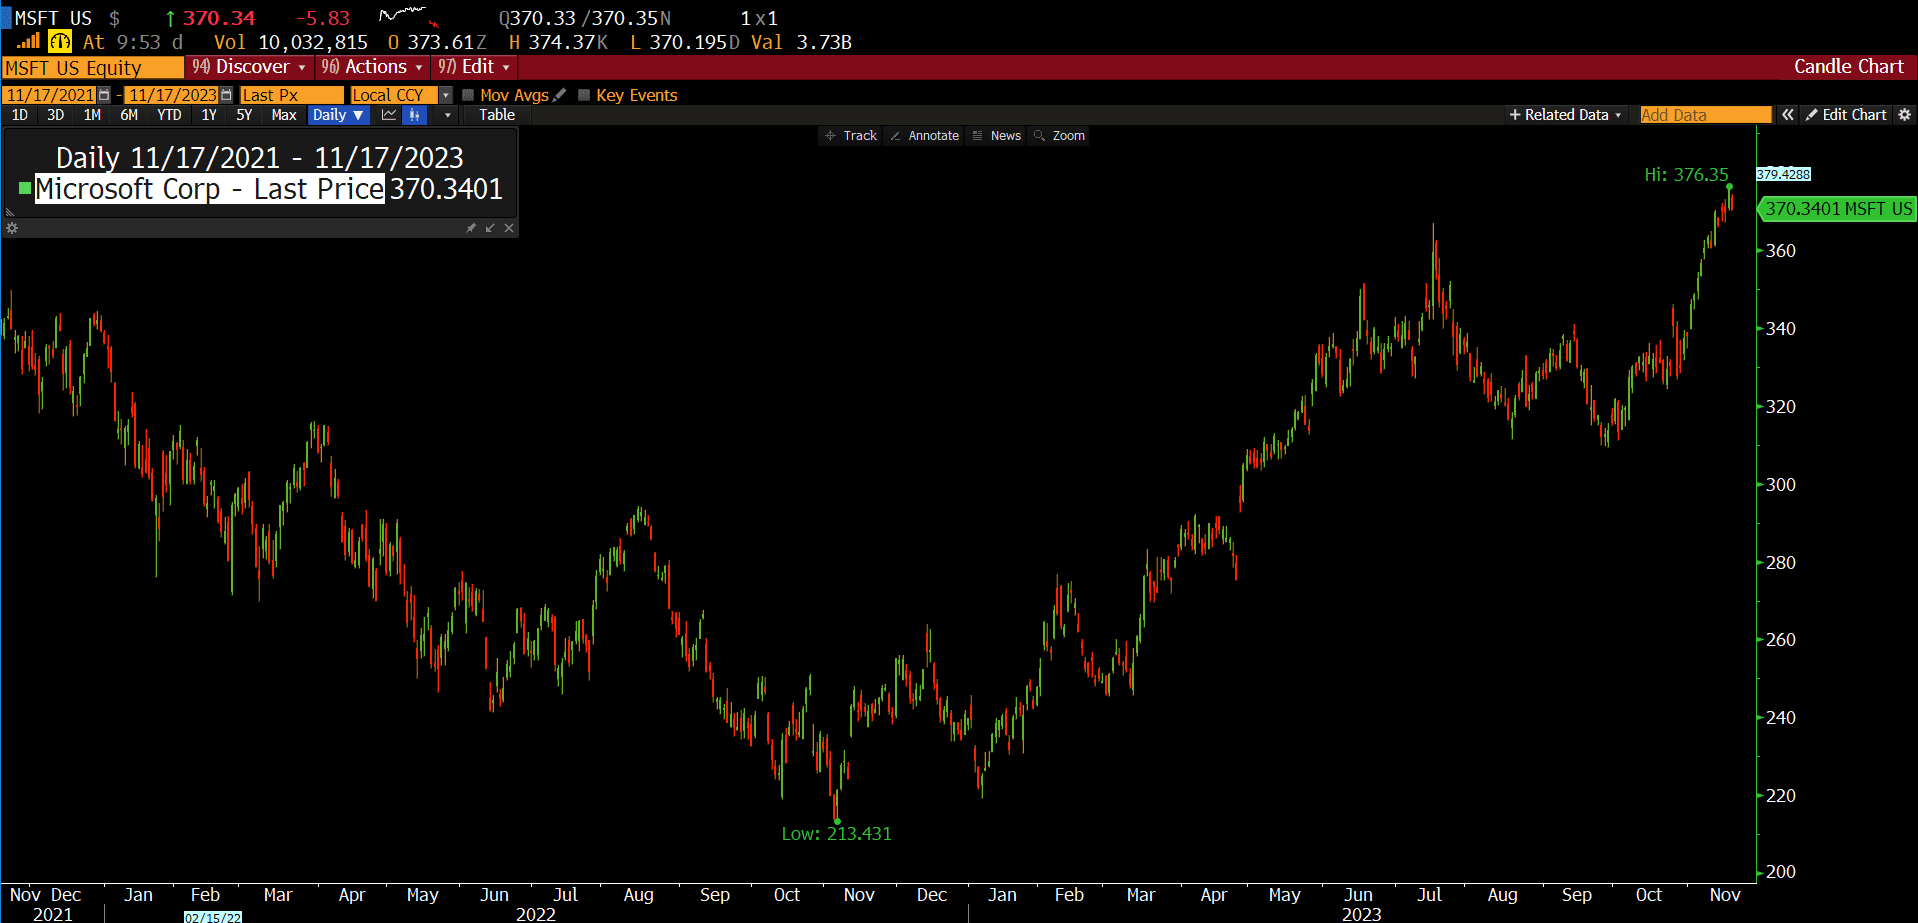The height and width of the screenshot is (923, 1918).
Task: Show News on the chart
Action: pyautogui.click(x=997, y=136)
